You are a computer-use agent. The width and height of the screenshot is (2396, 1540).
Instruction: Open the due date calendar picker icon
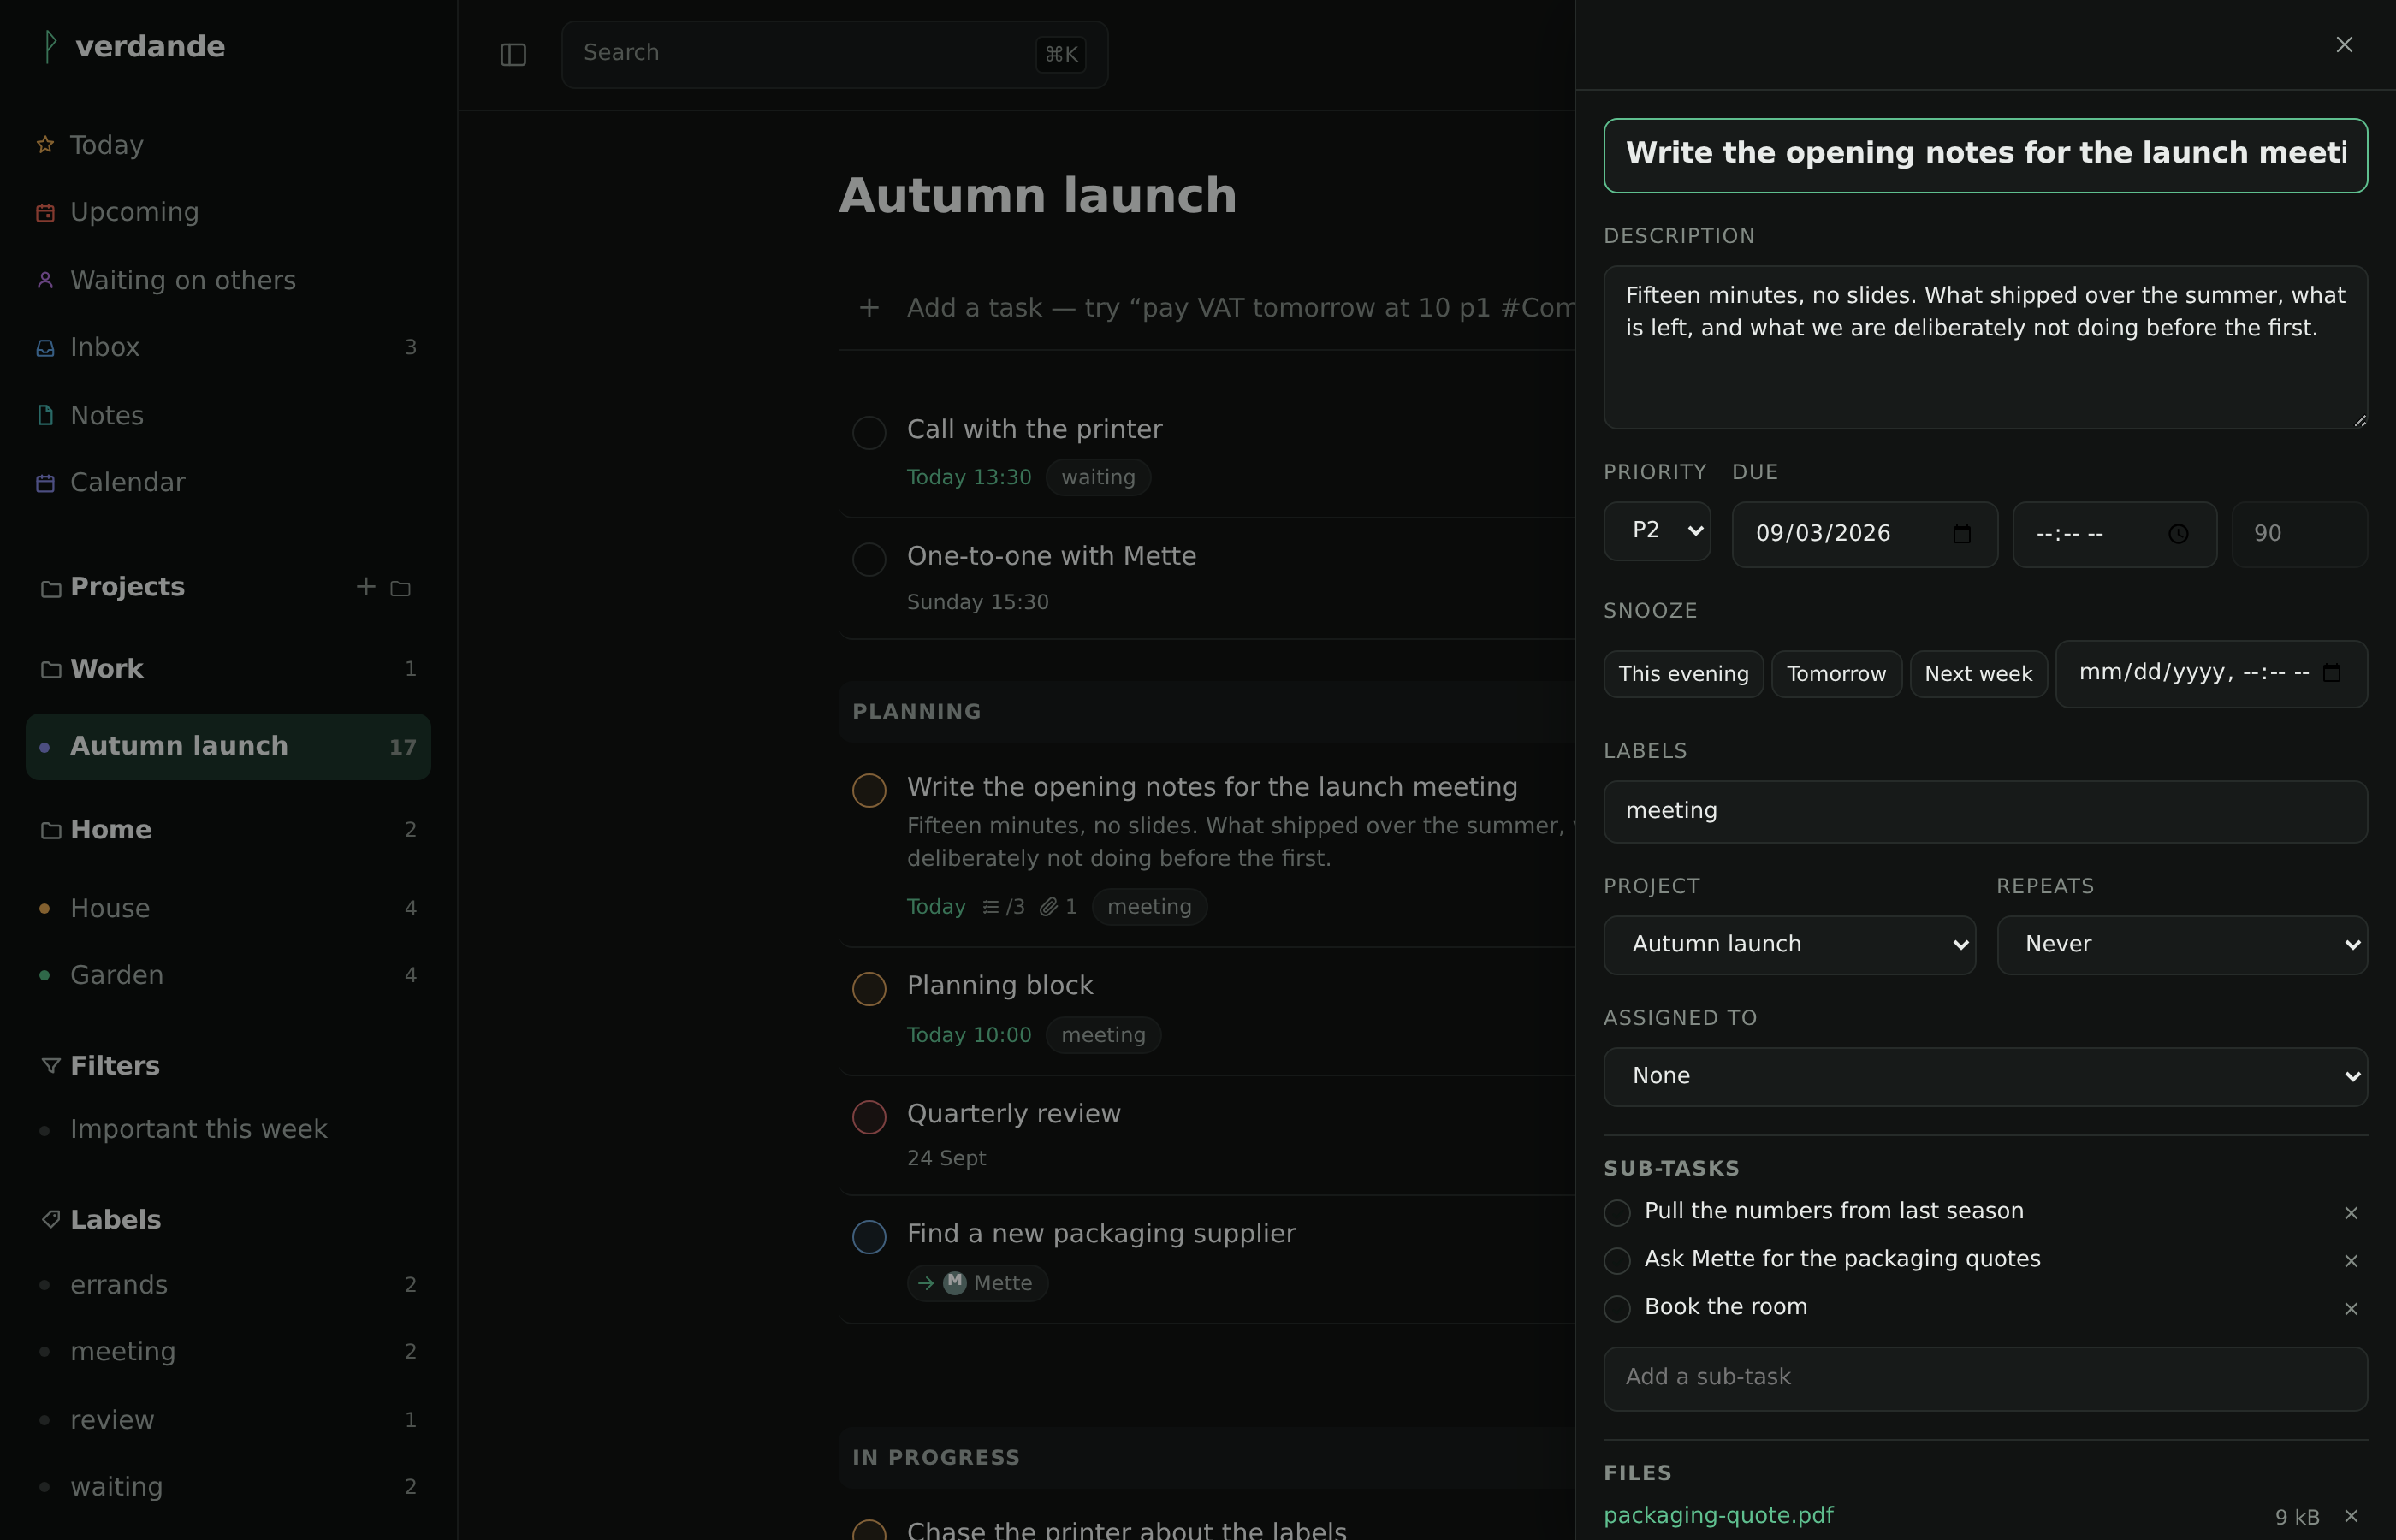(1961, 534)
